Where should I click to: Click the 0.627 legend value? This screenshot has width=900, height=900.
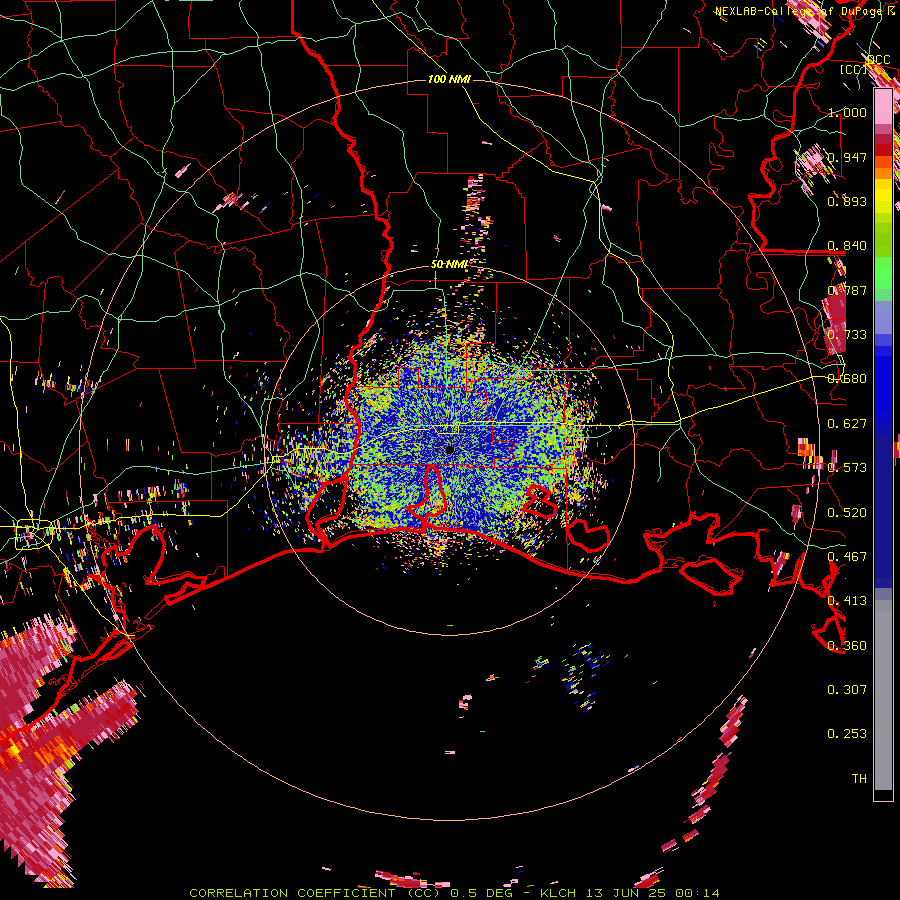(x=847, y=424)
